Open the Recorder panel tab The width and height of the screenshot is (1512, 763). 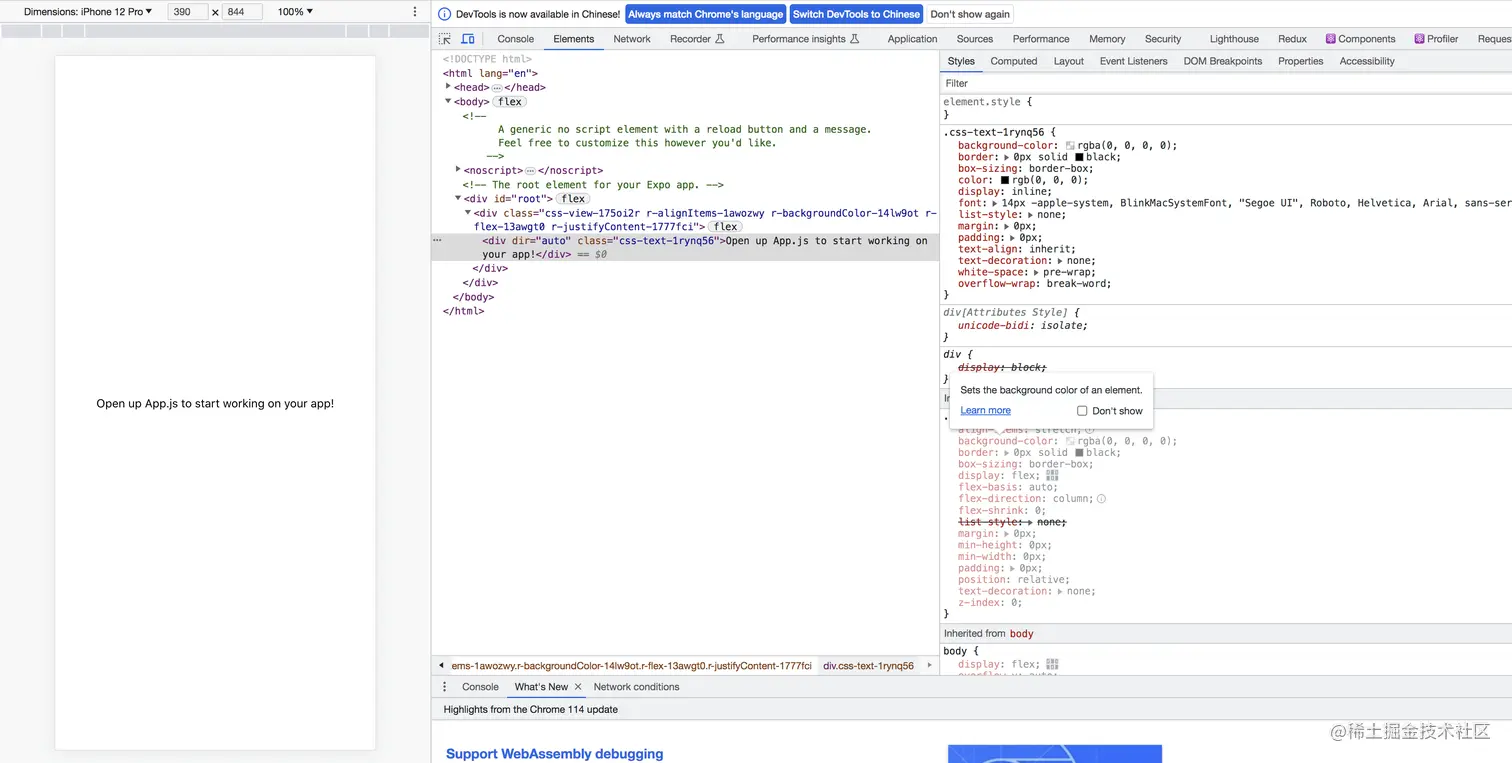point(697,39)
